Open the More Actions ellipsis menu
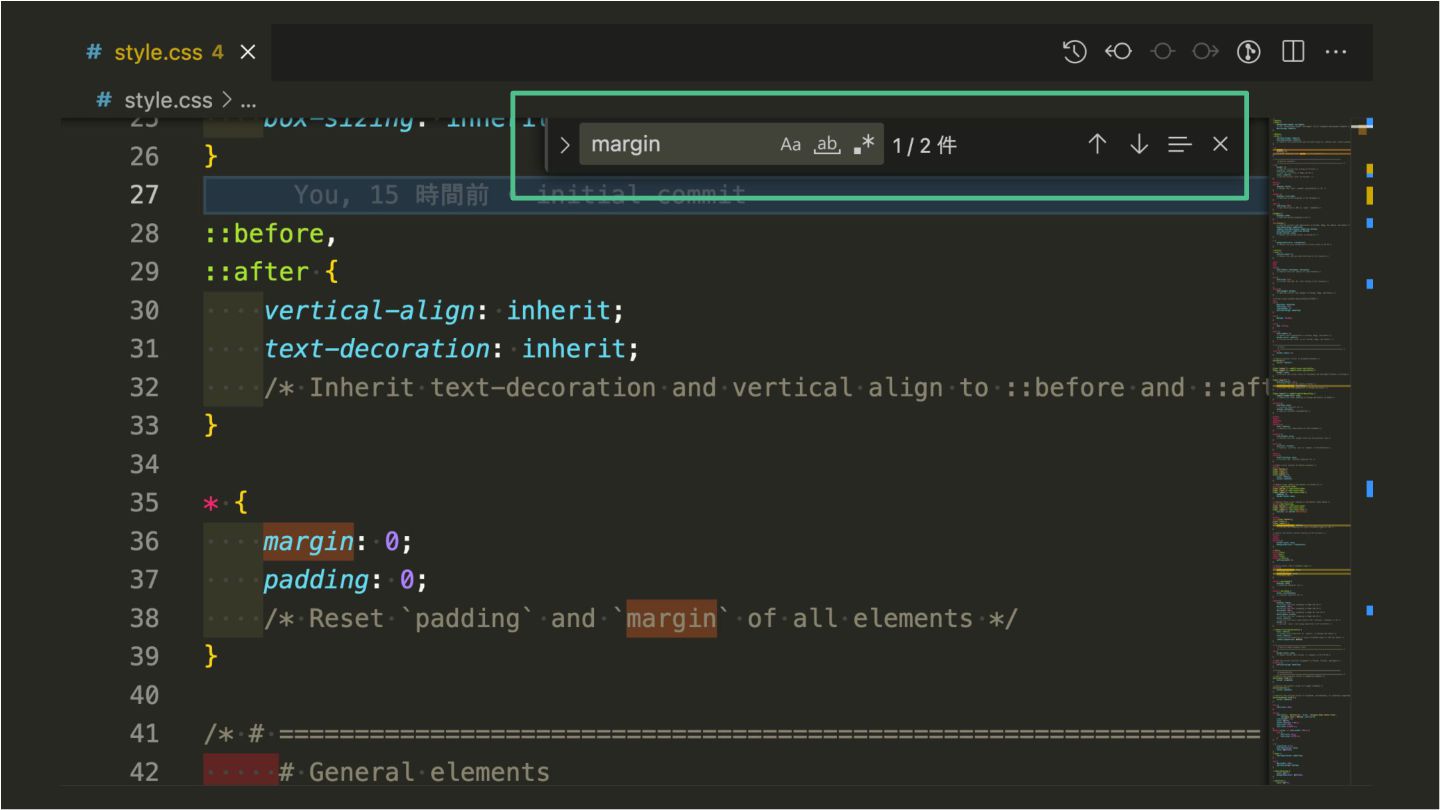The image size is (1440, 810). click(1336, 52)
